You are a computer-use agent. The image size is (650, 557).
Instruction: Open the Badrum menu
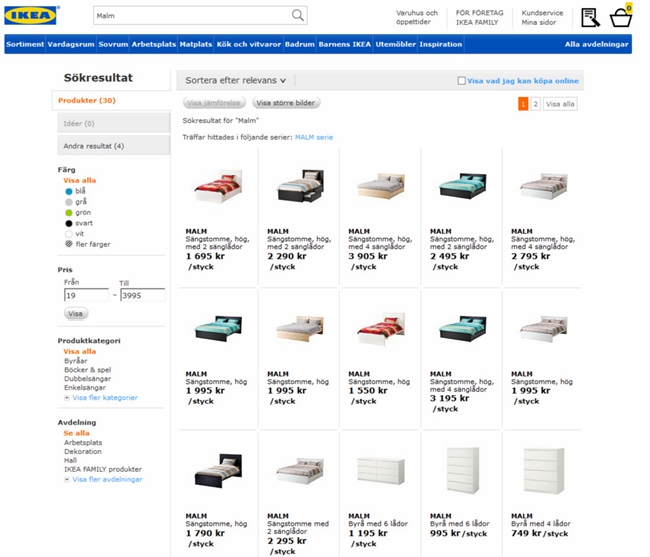299,44
